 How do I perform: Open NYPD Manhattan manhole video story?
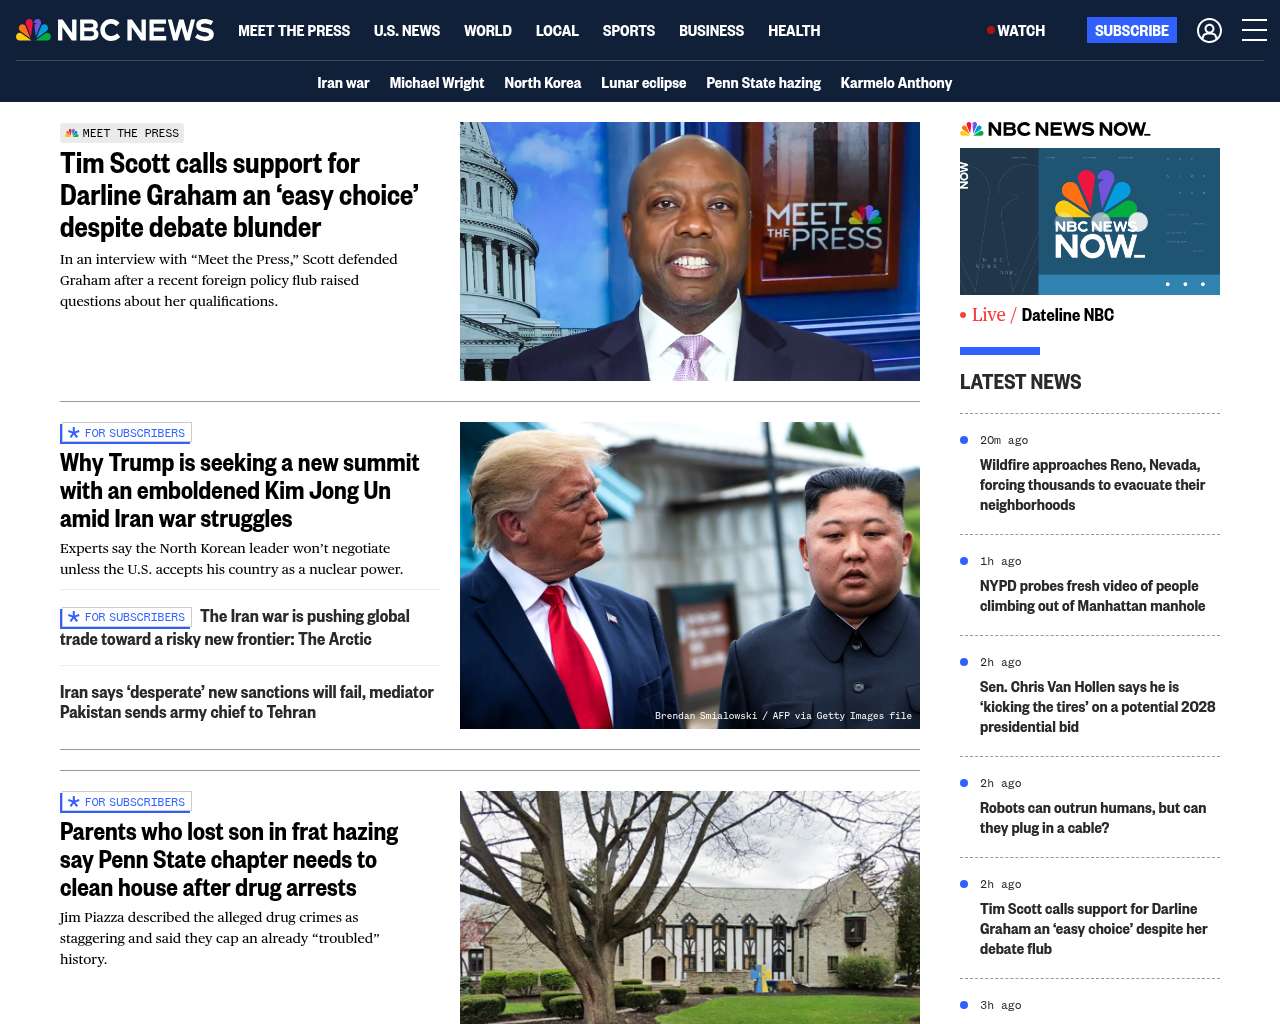pos(1092,596)
